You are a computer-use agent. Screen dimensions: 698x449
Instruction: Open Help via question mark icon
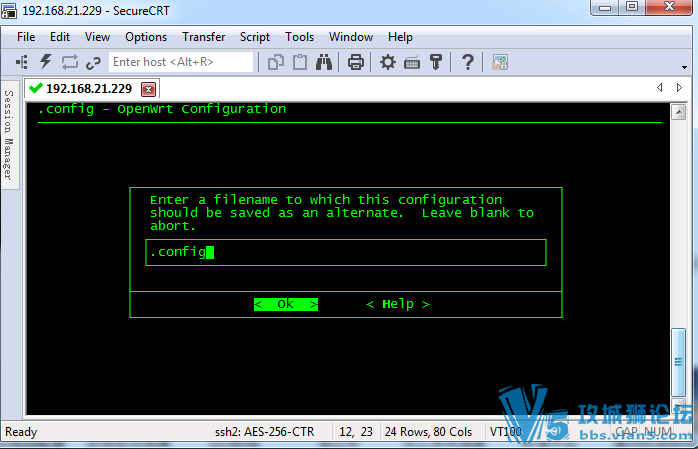(x=467, y=62)
